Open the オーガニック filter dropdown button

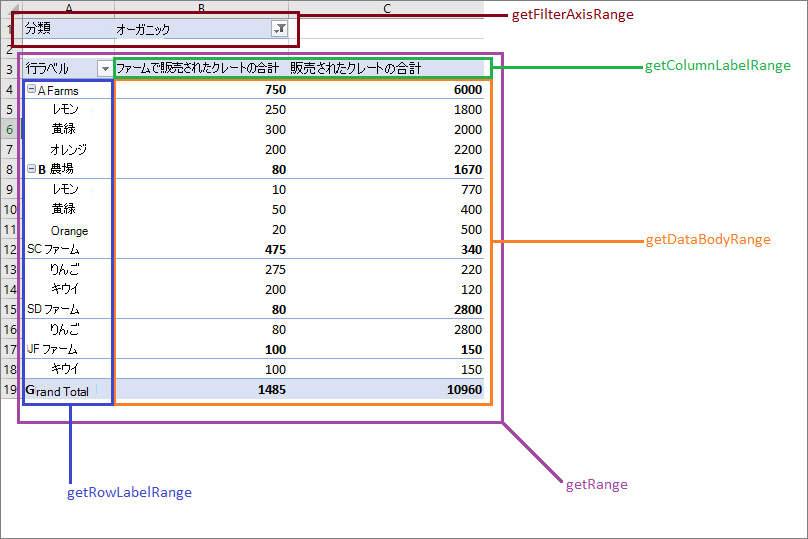(x=280, y=29)
